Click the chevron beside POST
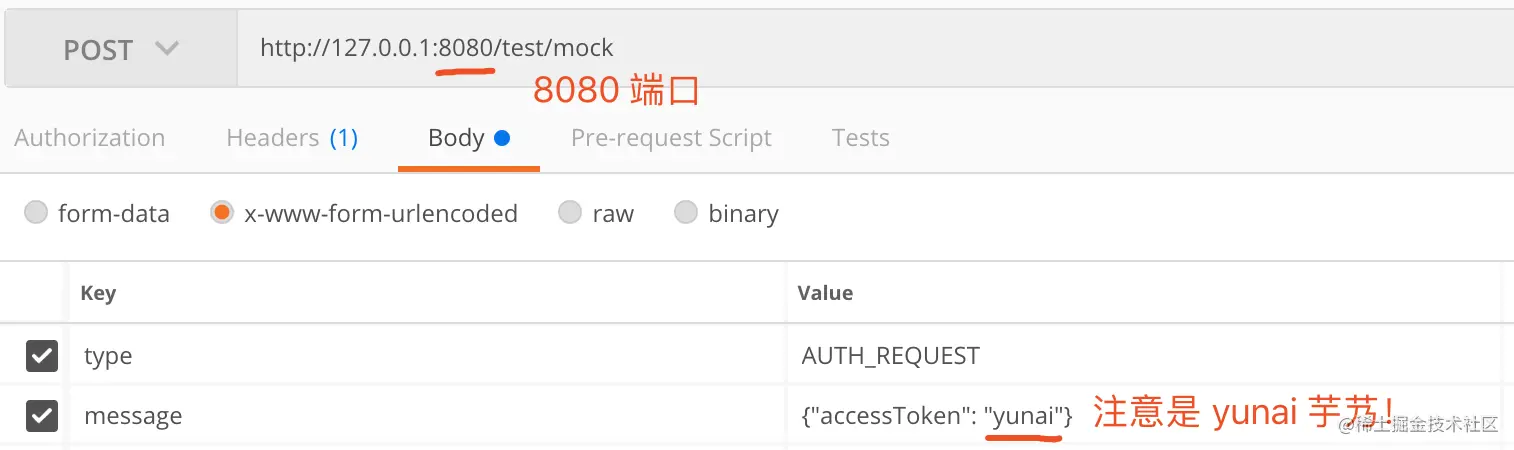This screenshot has width=1514, height=450. [167, 48]
